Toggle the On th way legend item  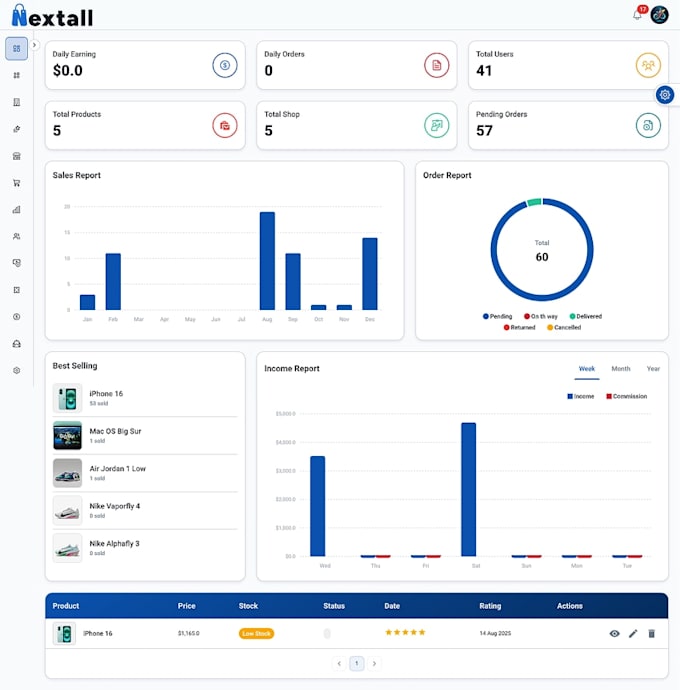tap(540, 316)
